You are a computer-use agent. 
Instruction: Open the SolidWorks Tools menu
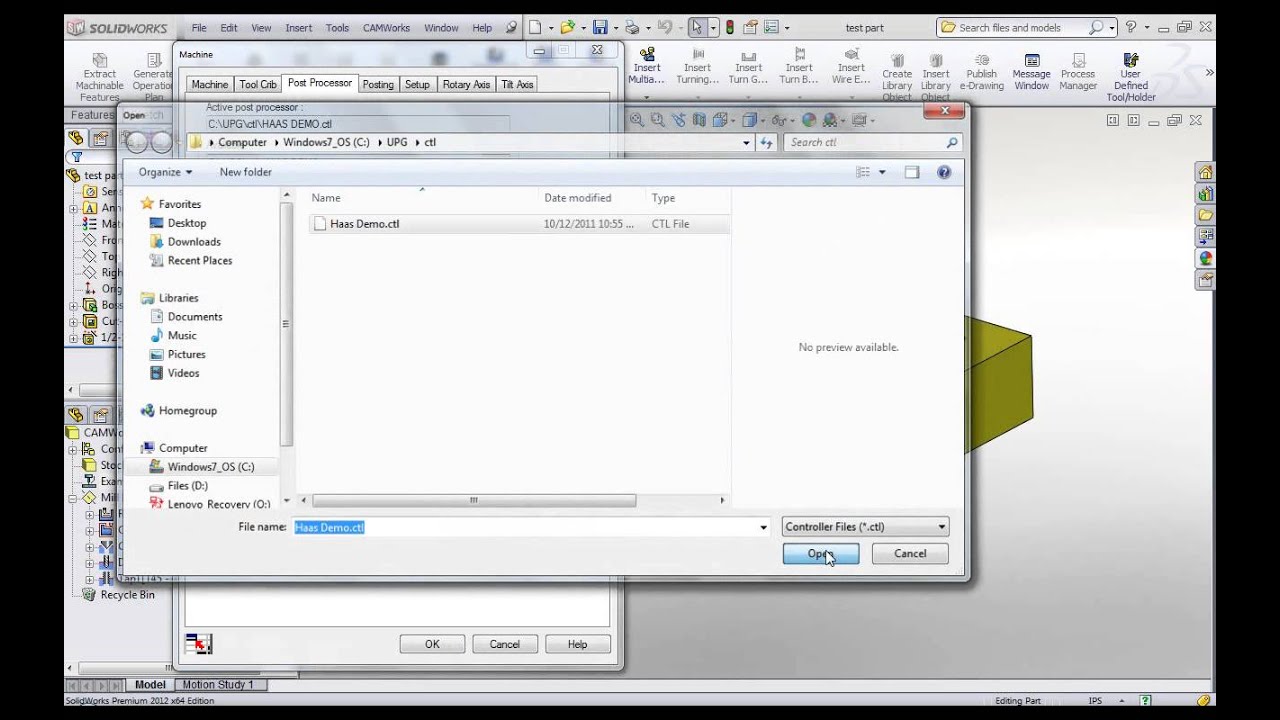pyautogui.click(x=337, y=28)
